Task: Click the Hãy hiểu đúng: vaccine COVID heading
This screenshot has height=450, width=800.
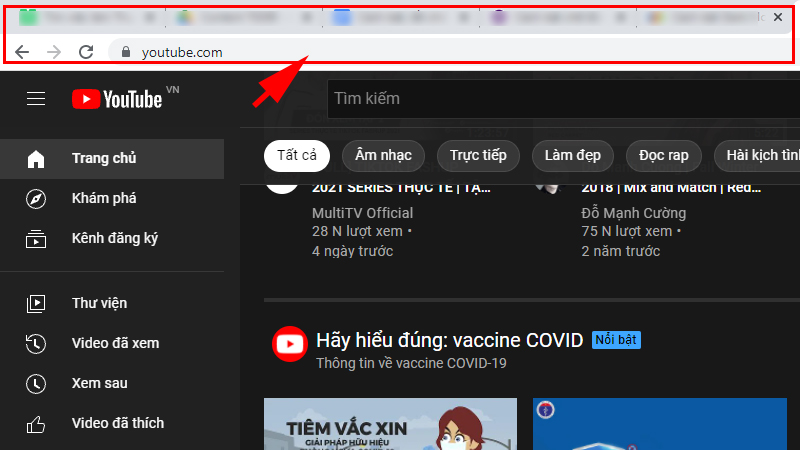Action: [x=449, y=340]
